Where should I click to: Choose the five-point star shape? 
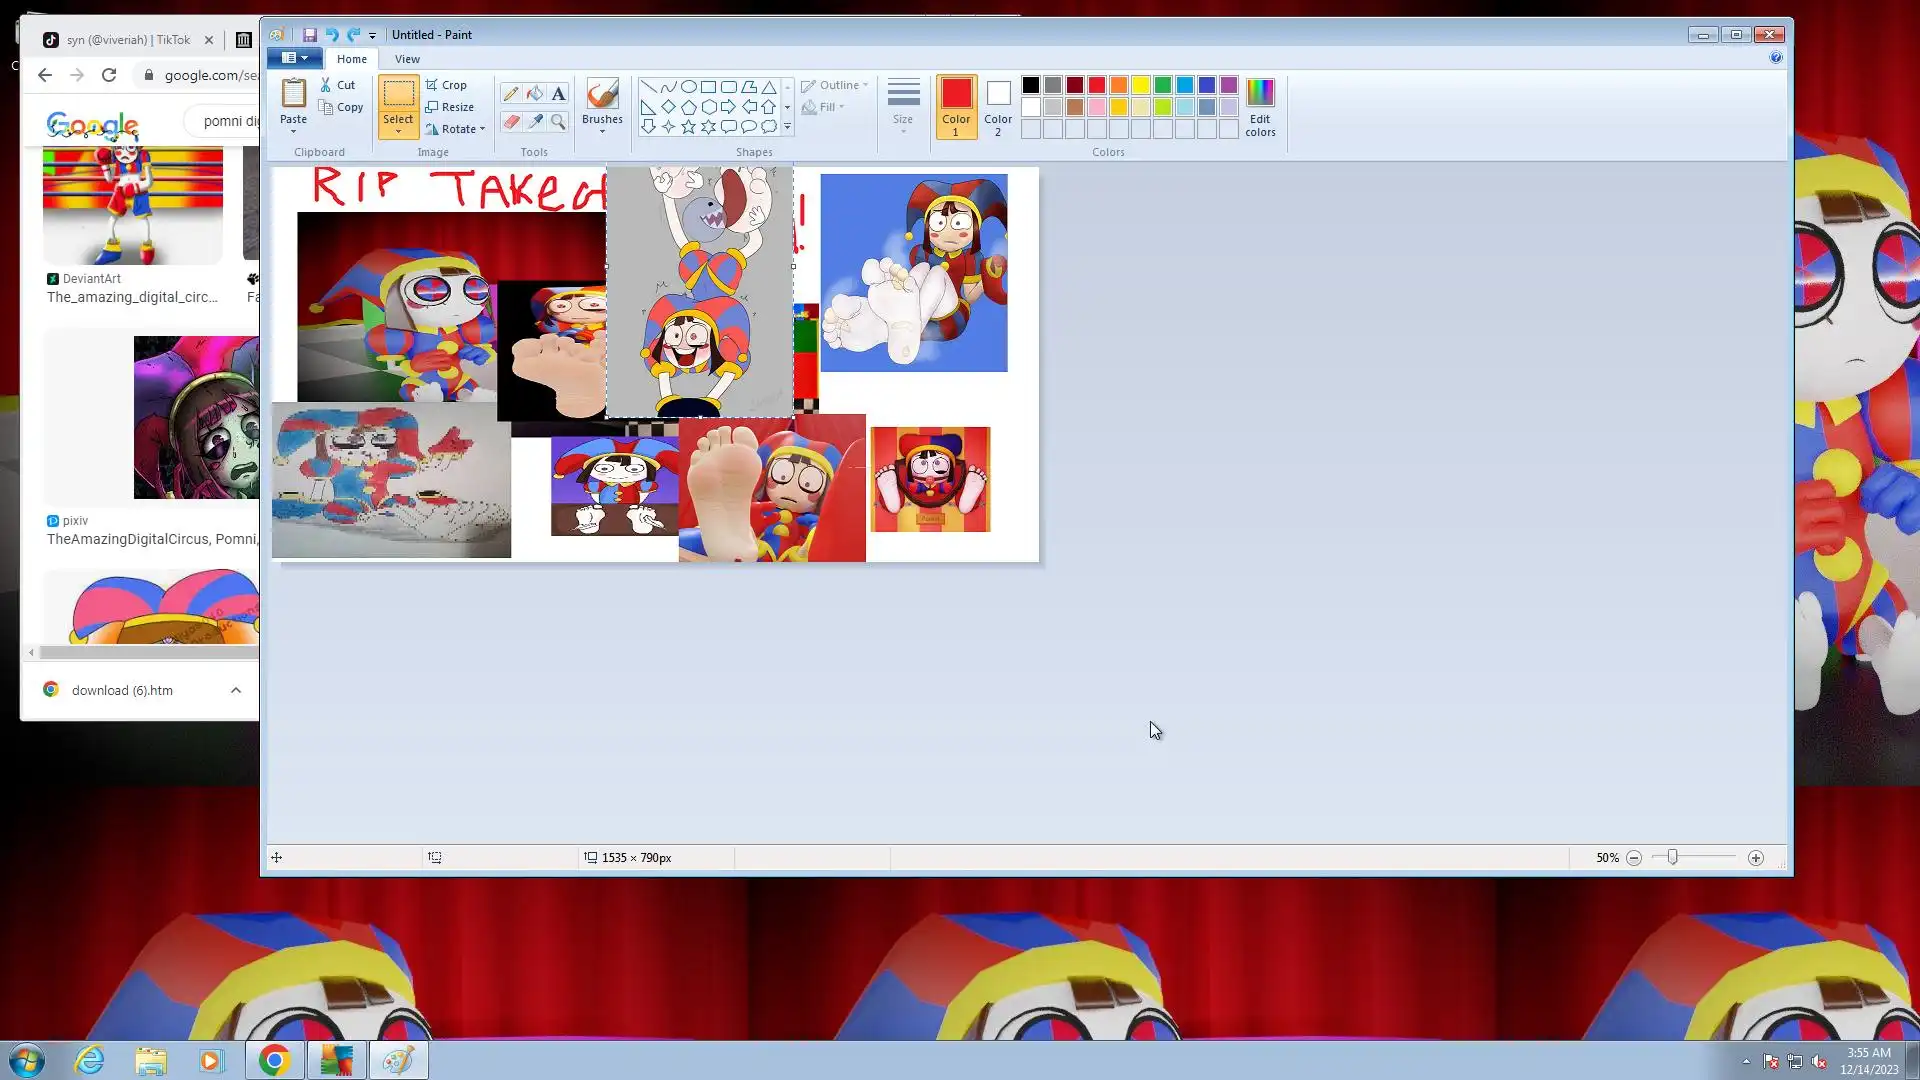688,127
